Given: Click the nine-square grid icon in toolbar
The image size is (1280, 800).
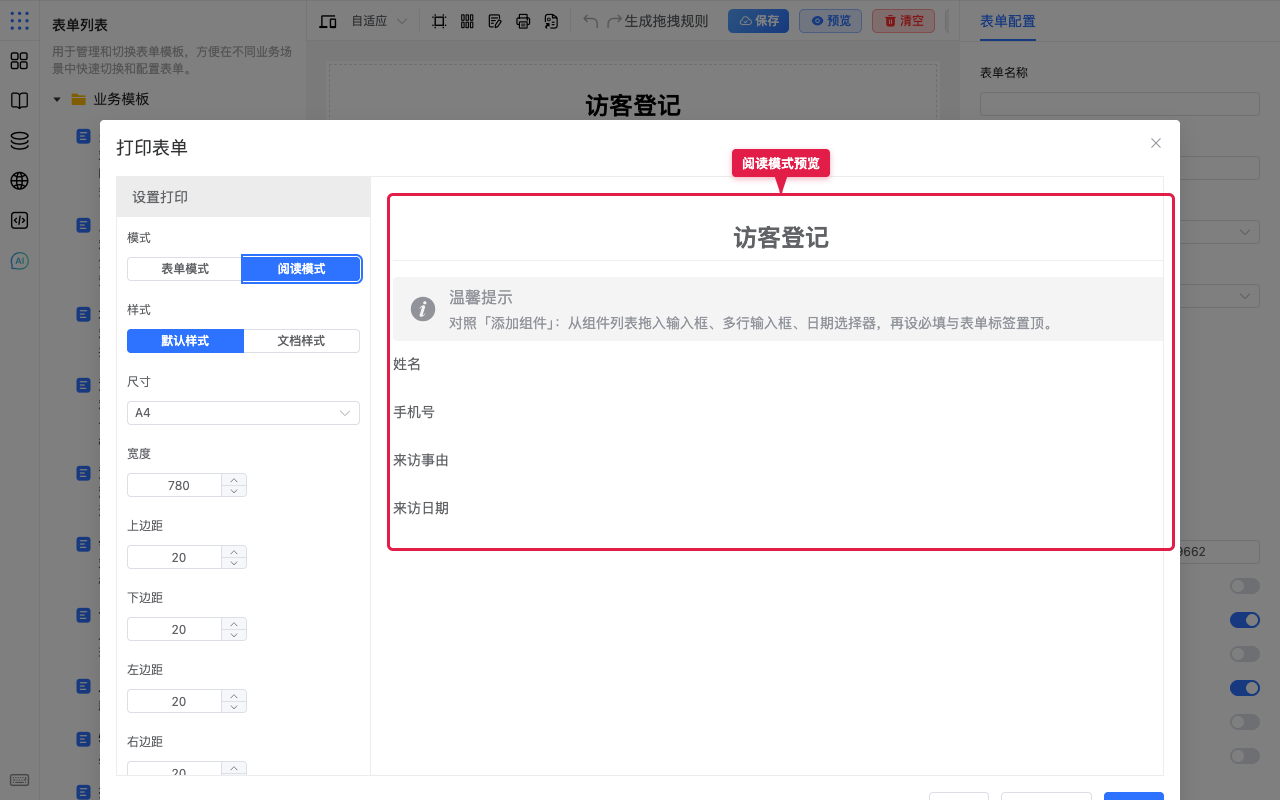Looking at the screenshot, I should click(x=467, y=21).
